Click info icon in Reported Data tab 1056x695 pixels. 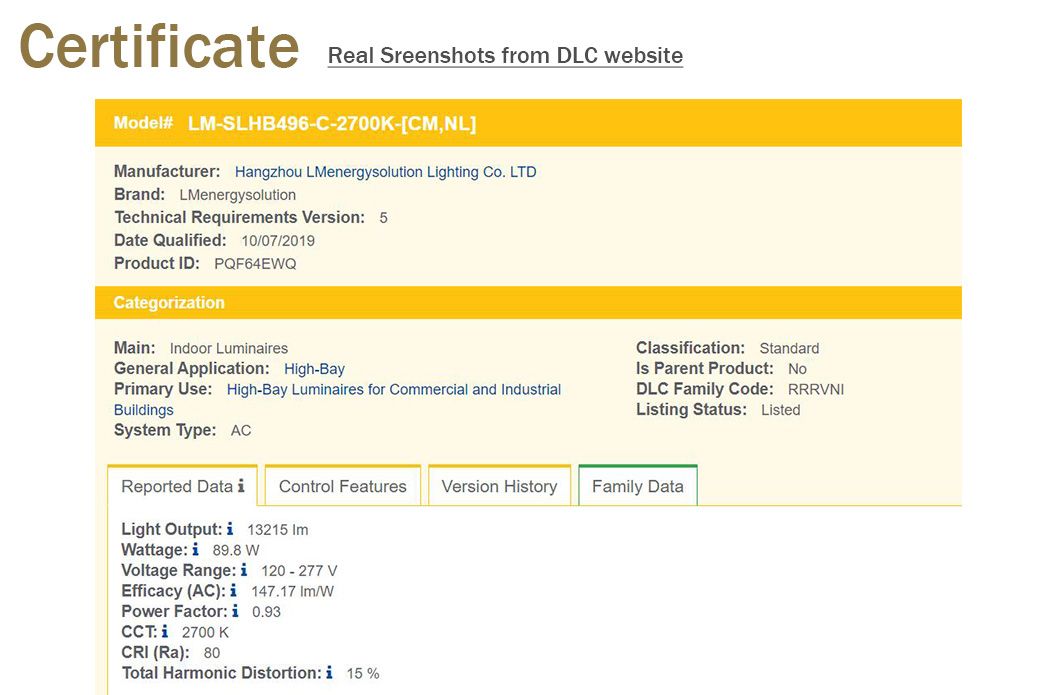241,486
